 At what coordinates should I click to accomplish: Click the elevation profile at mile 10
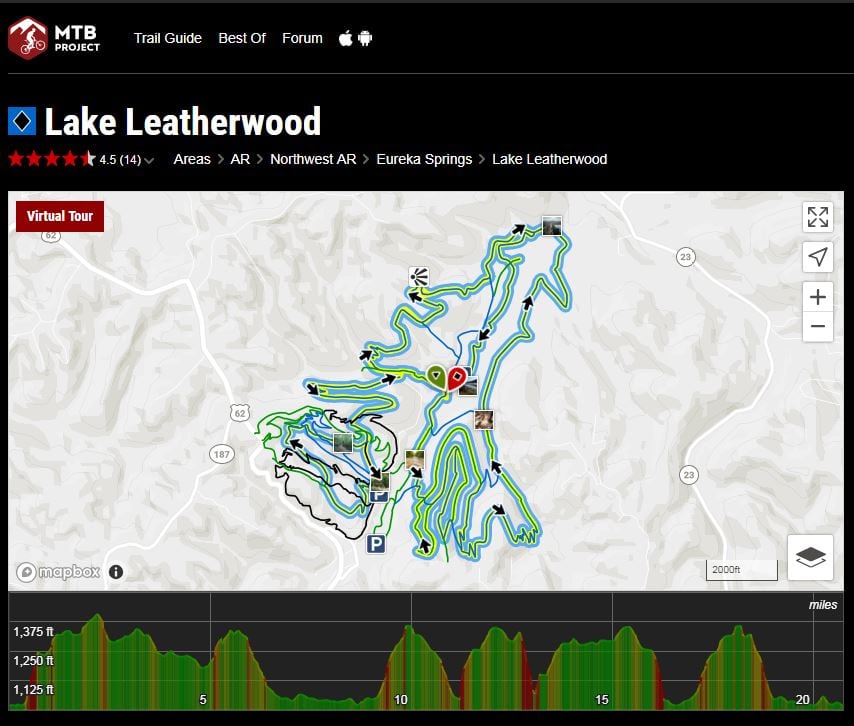point(401,660)
